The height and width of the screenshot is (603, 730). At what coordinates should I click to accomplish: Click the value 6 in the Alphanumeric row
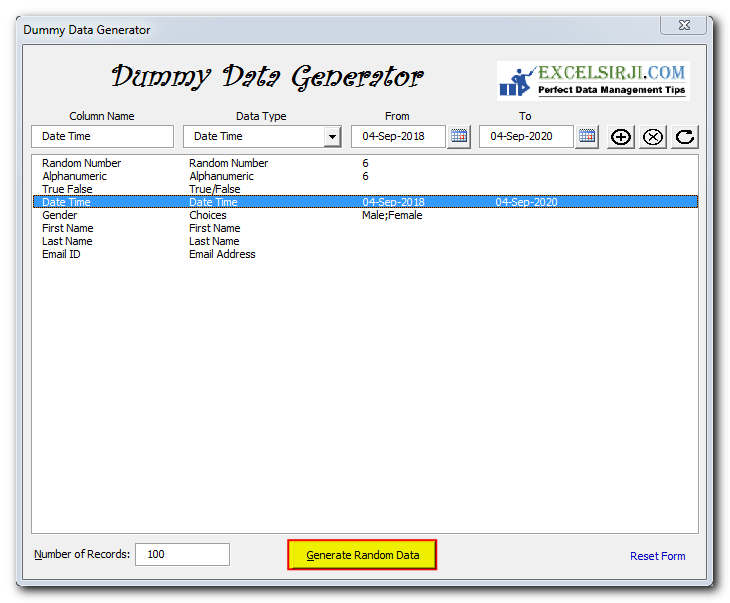click(365, 176)
